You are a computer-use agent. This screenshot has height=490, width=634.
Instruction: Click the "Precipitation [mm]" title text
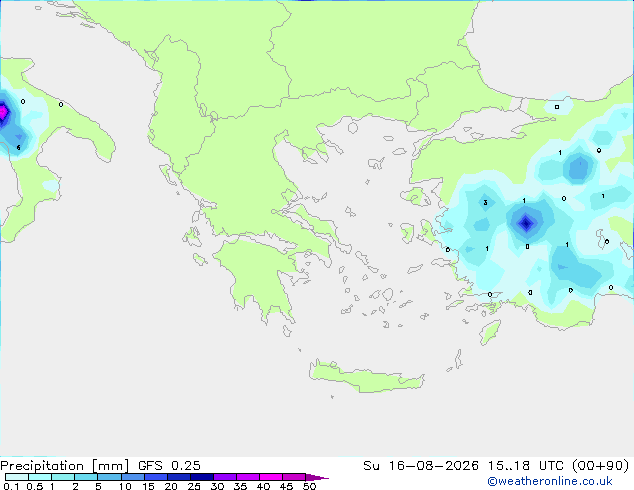pyautogui.click(x=65, y=466)
